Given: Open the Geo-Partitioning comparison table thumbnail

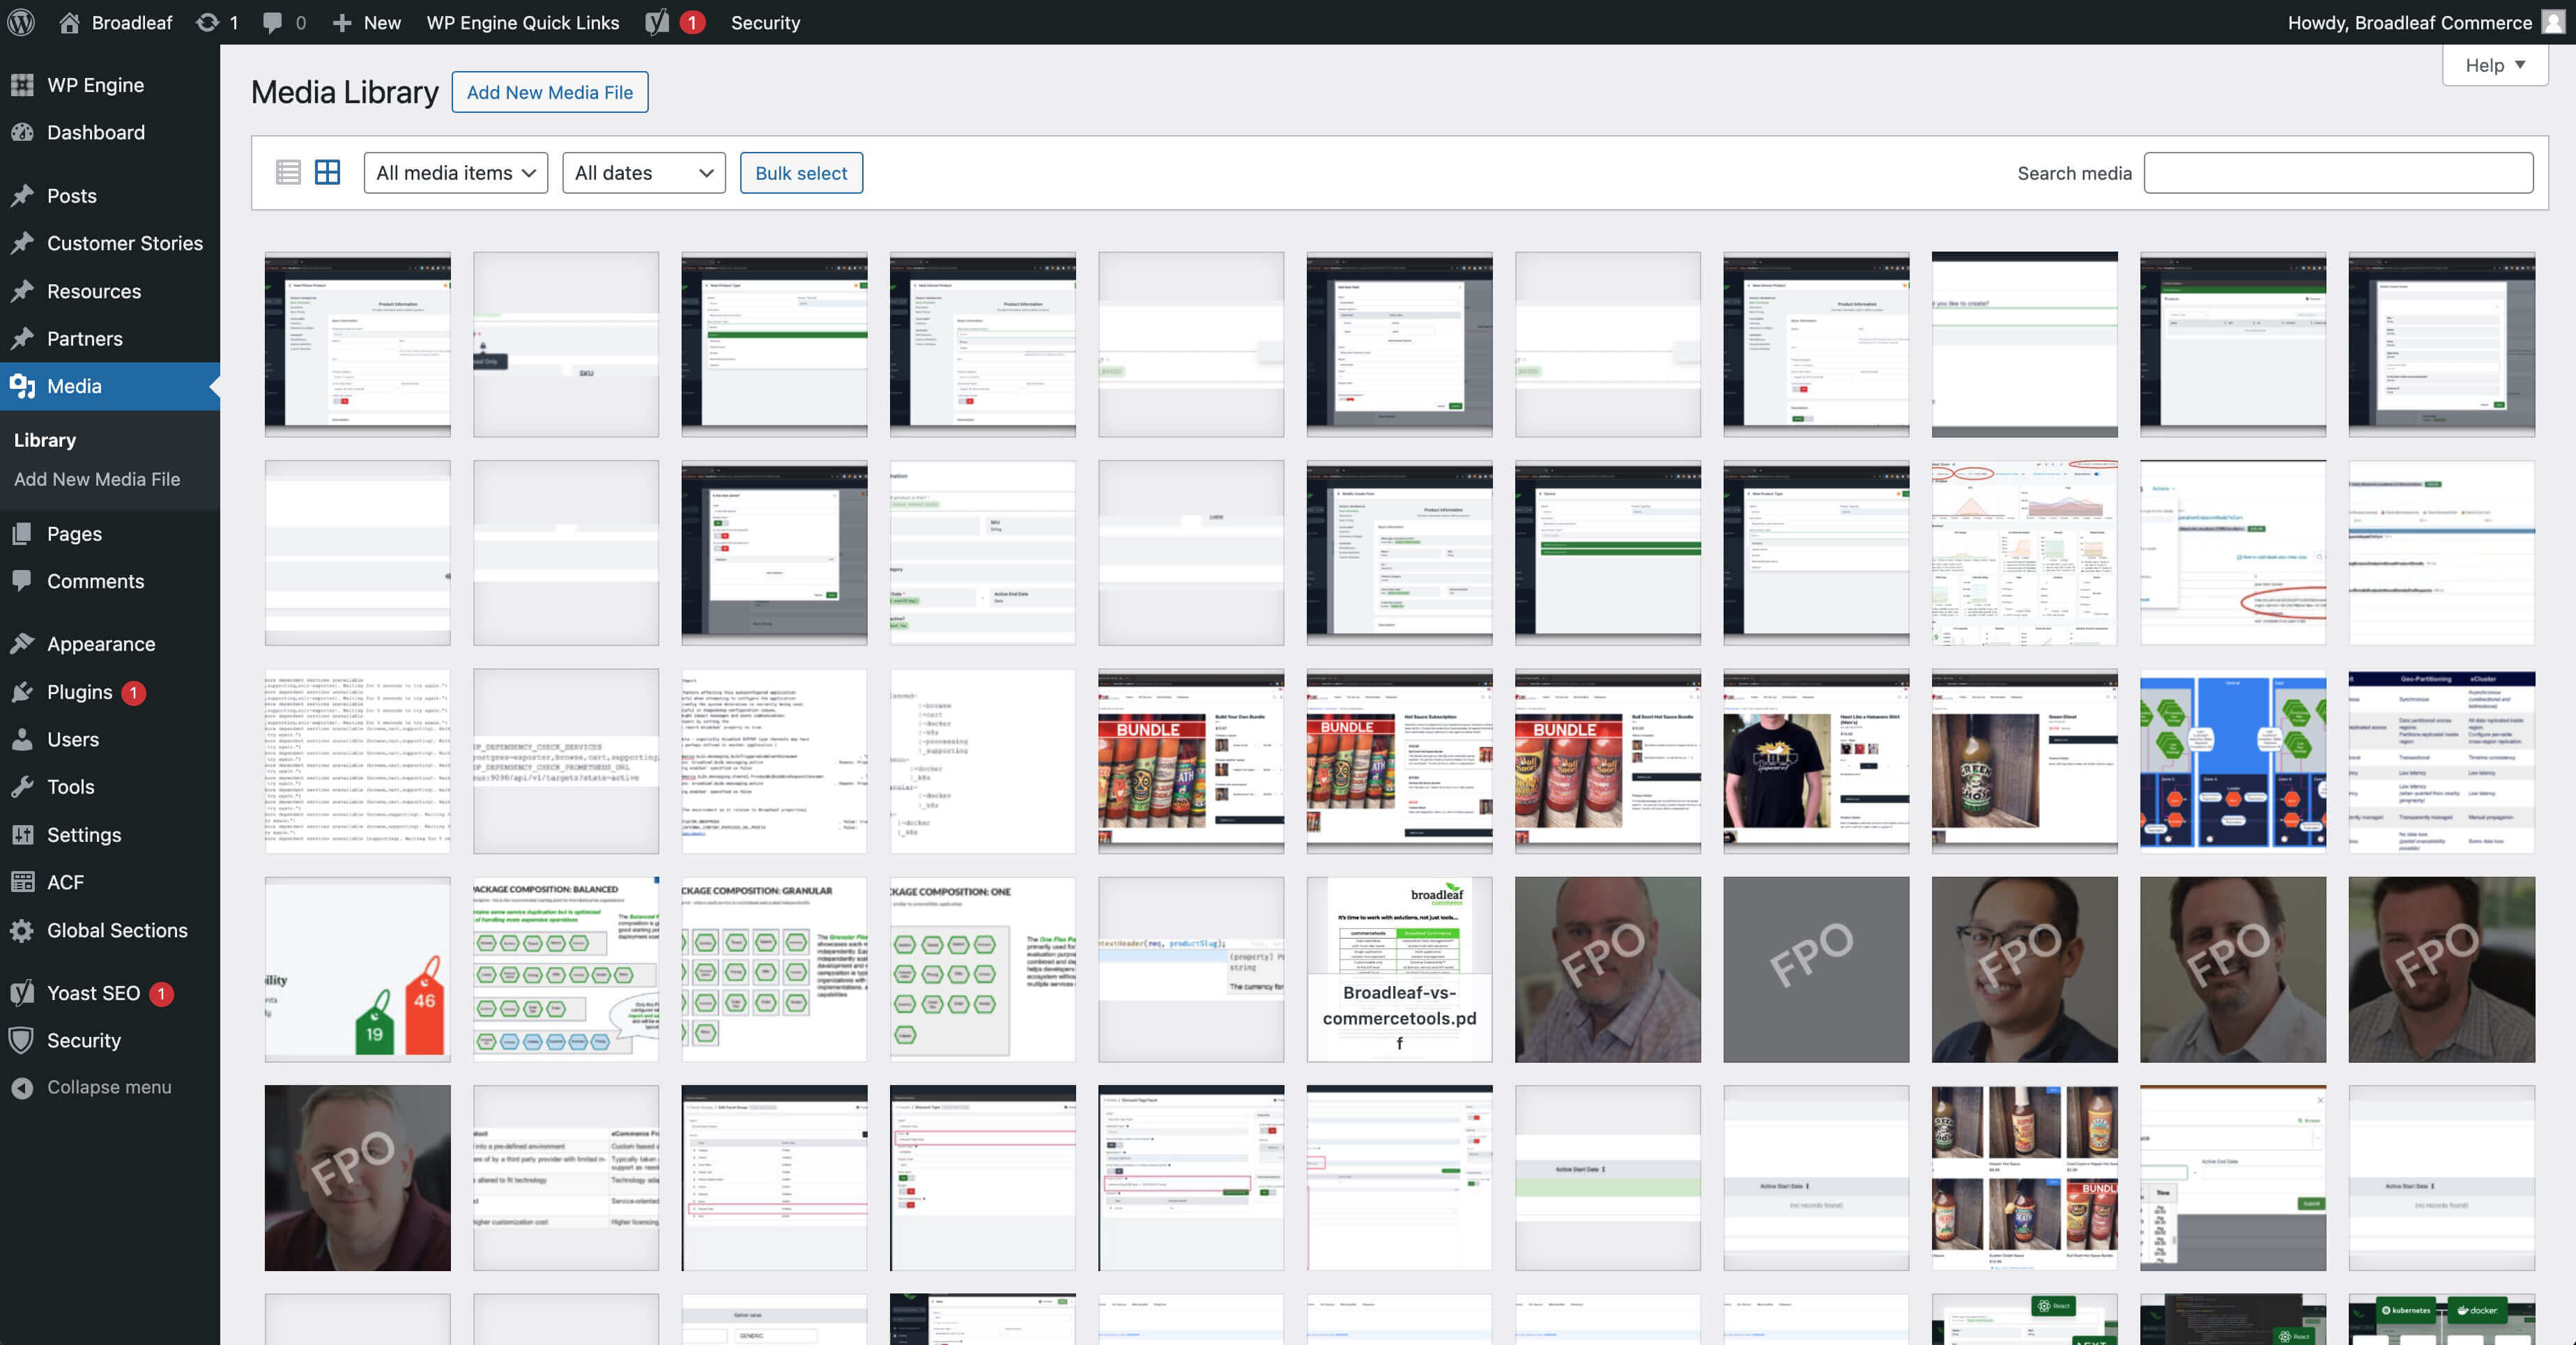Looking at the screenshot, I should point(2442,761).
